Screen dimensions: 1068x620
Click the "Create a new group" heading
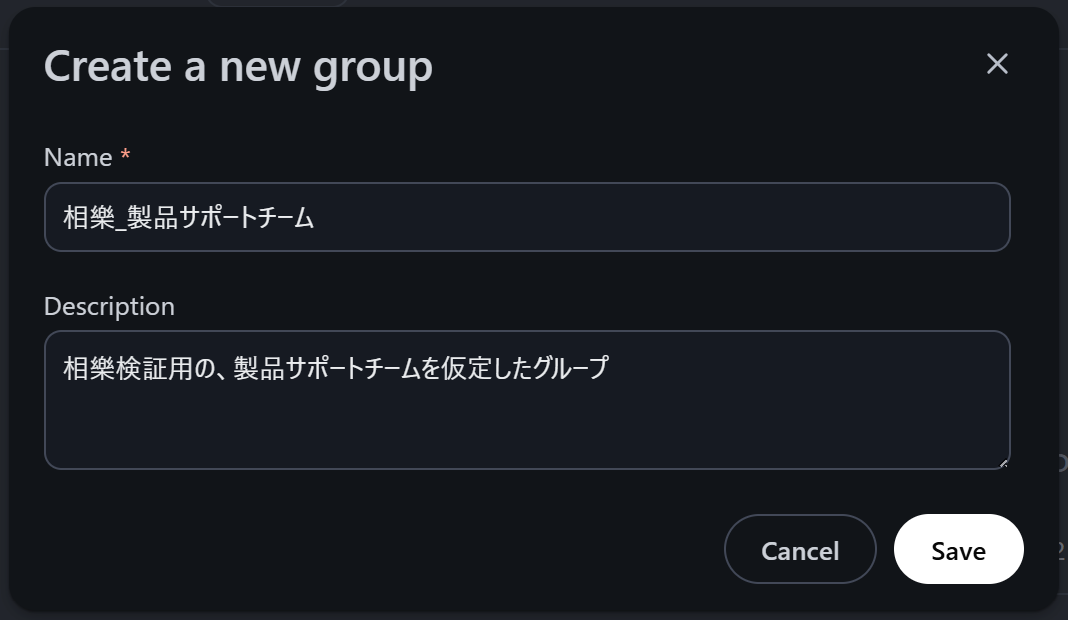[x=238, y=66]
